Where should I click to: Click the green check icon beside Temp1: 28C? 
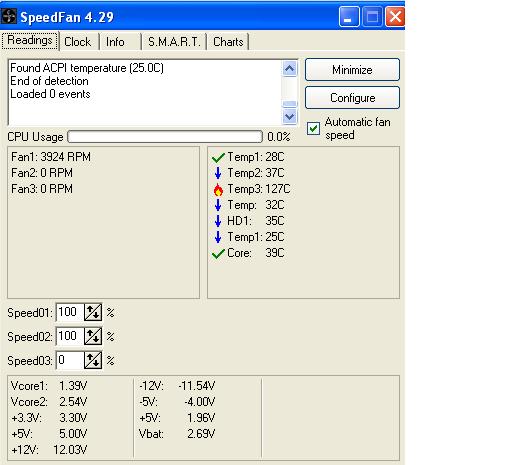point(218,157)
